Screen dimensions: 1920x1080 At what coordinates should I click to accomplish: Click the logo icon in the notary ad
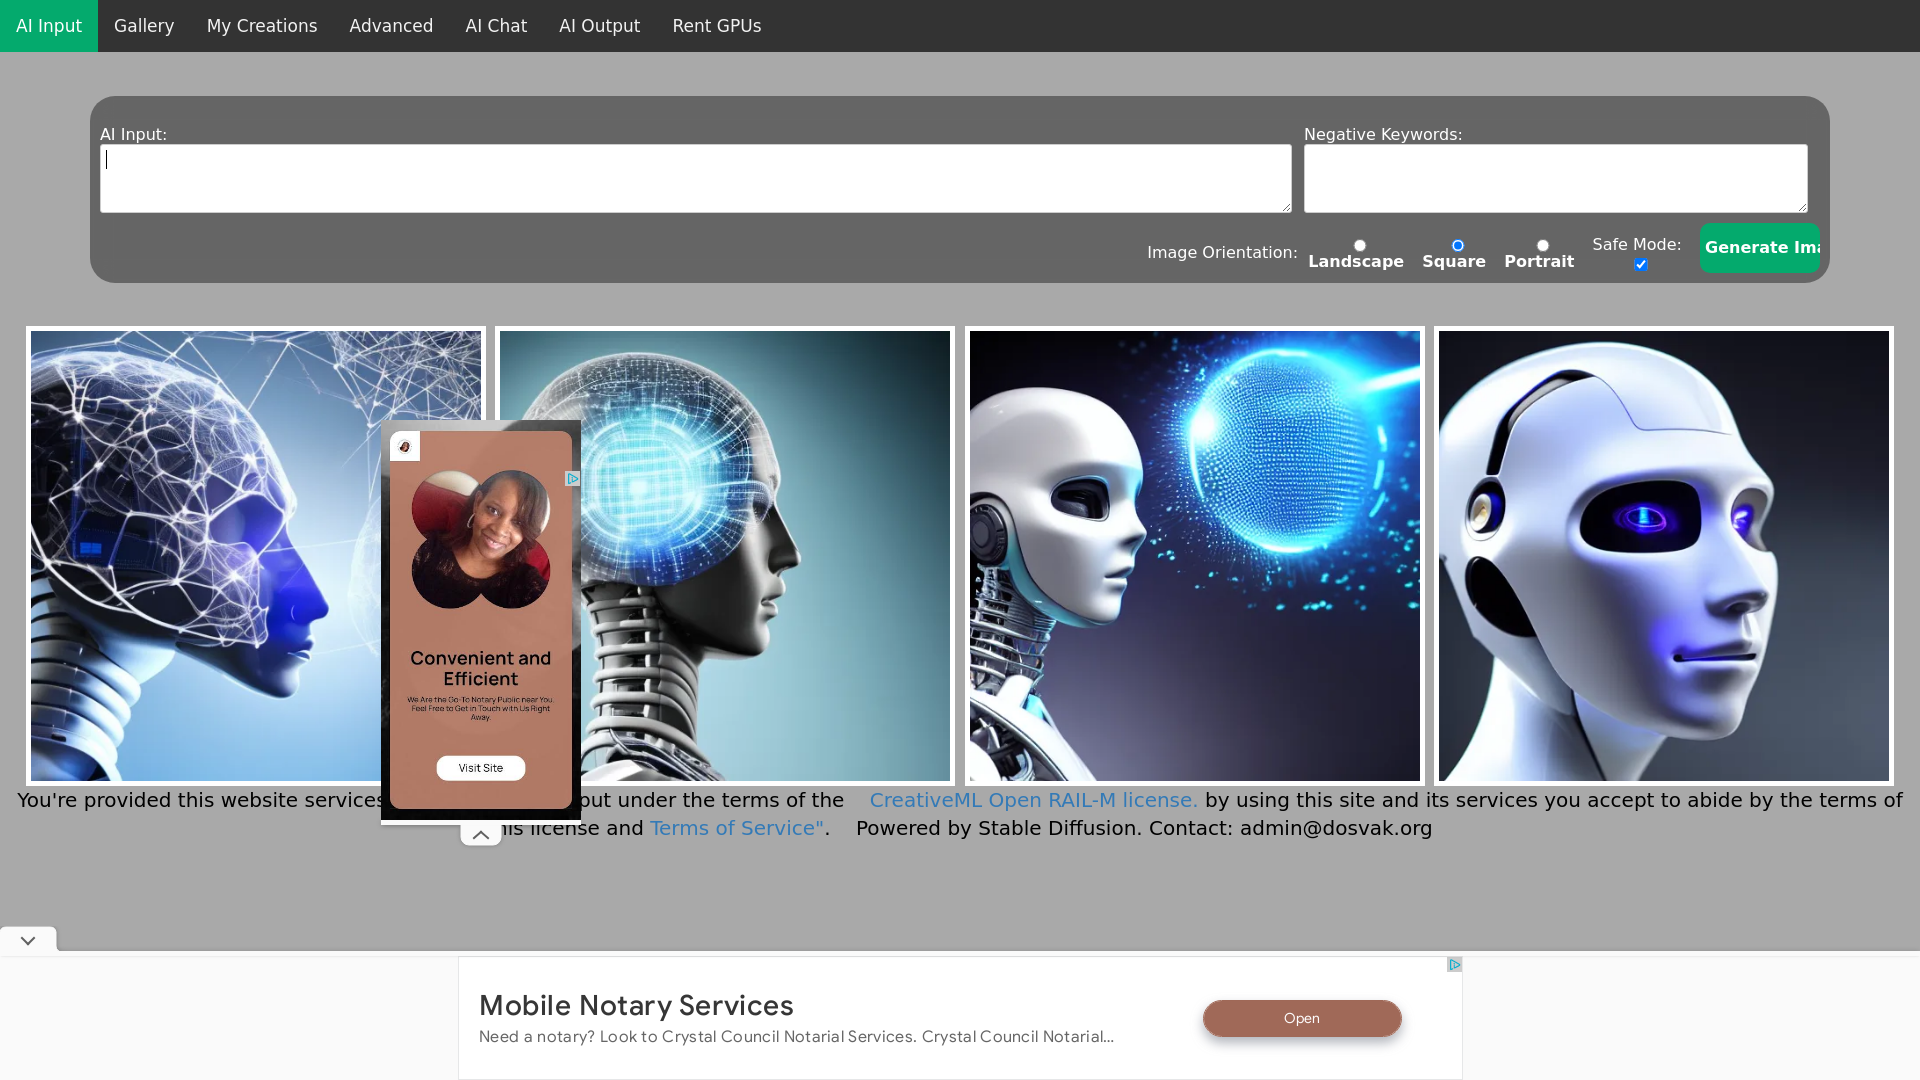[405, 446]
